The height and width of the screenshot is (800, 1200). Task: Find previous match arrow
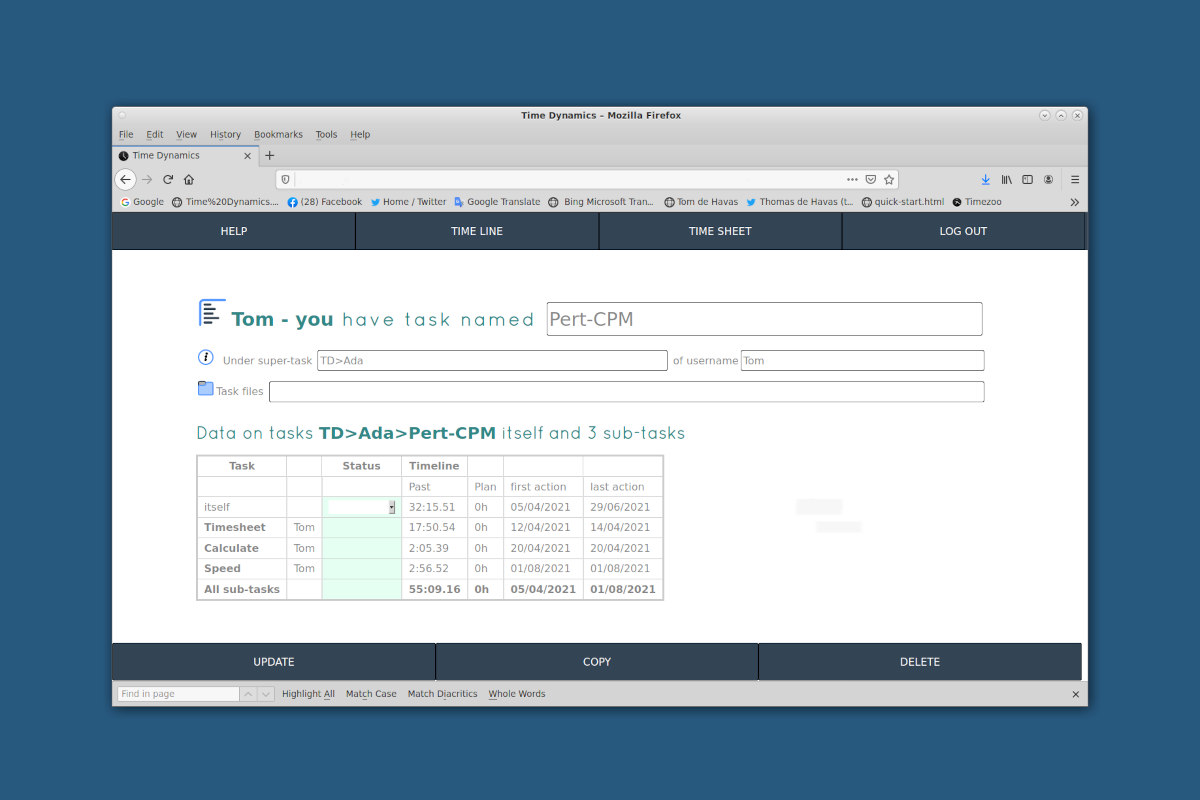click(x=248, y=694)
